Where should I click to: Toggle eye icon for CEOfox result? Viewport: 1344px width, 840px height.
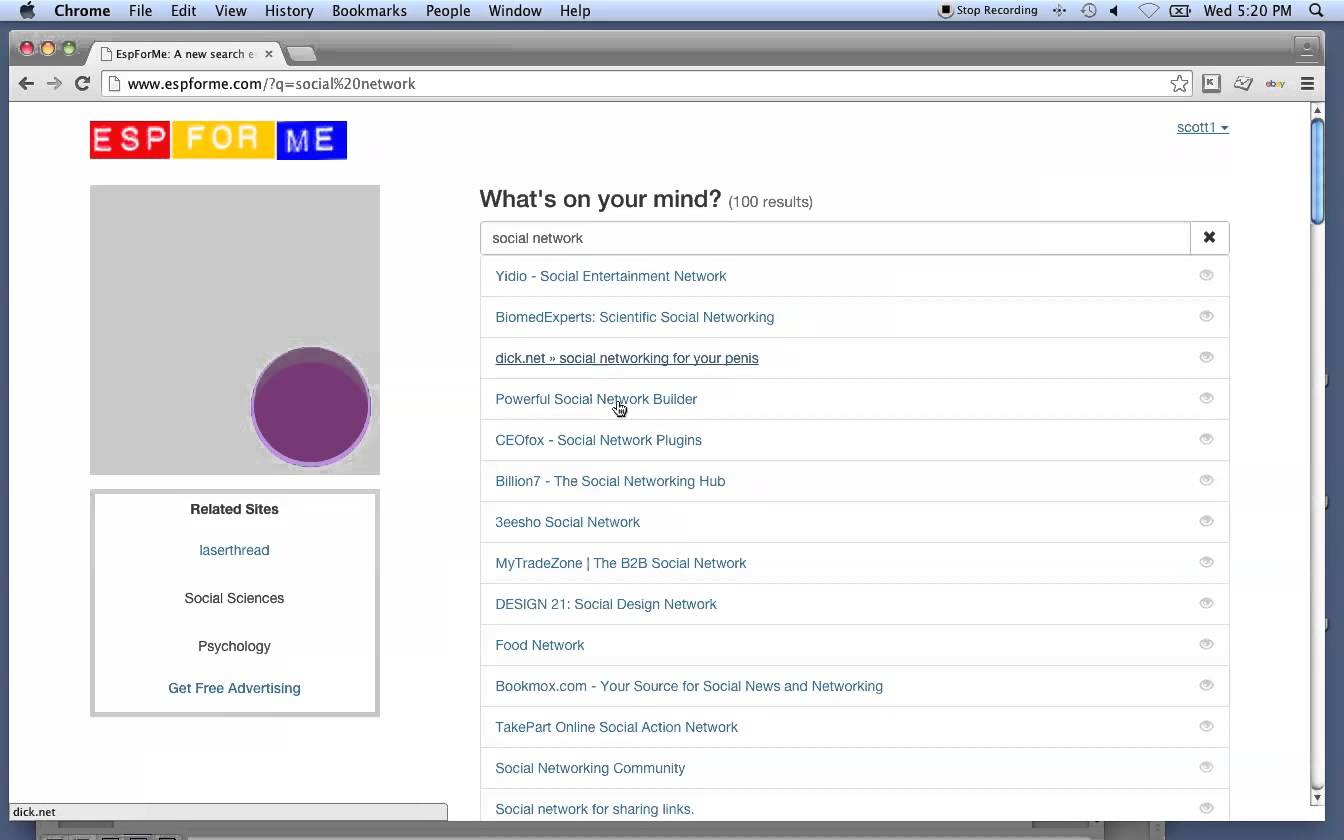point(1206,439)
